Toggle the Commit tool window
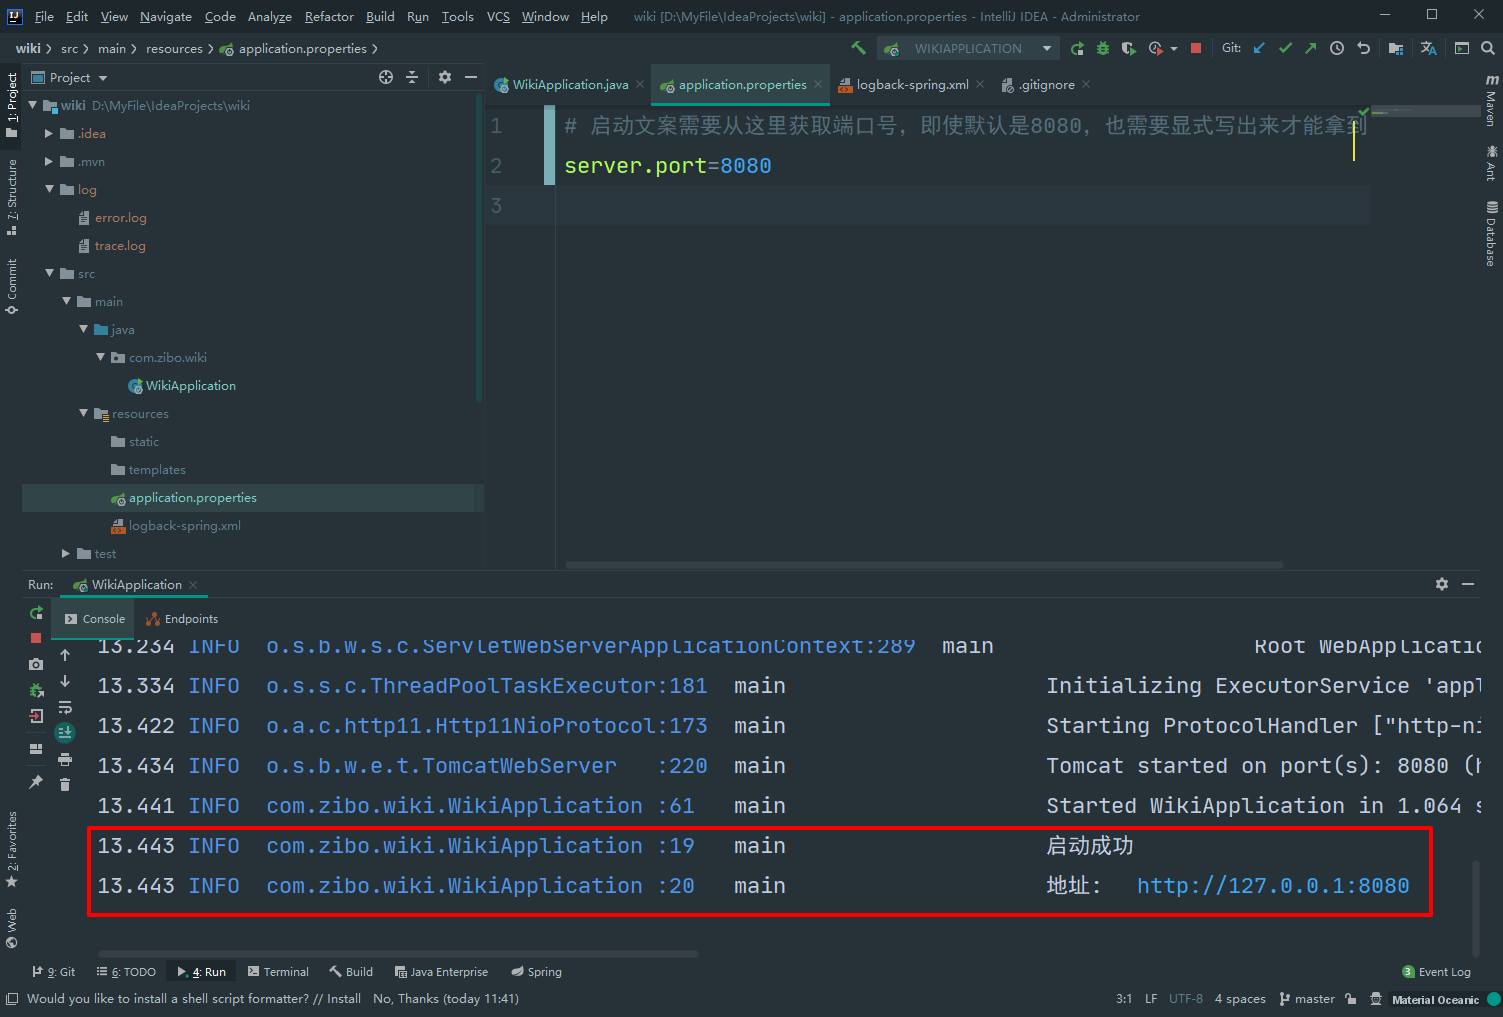The image size is (1503, 1017). 12,286
